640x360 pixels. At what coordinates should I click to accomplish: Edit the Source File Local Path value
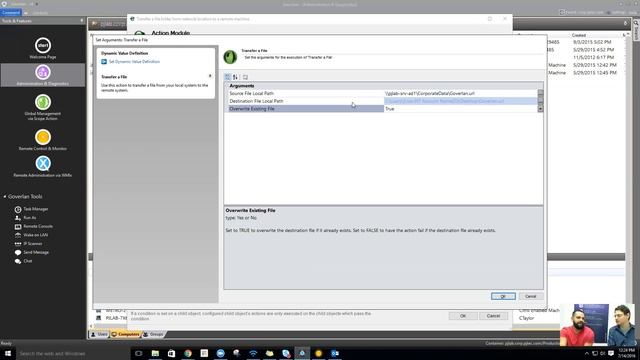(x=460, y=93)
